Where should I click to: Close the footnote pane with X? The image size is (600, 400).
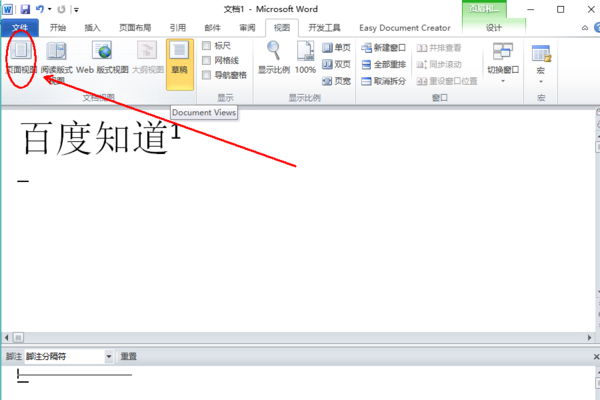click(x=596, y=357)
